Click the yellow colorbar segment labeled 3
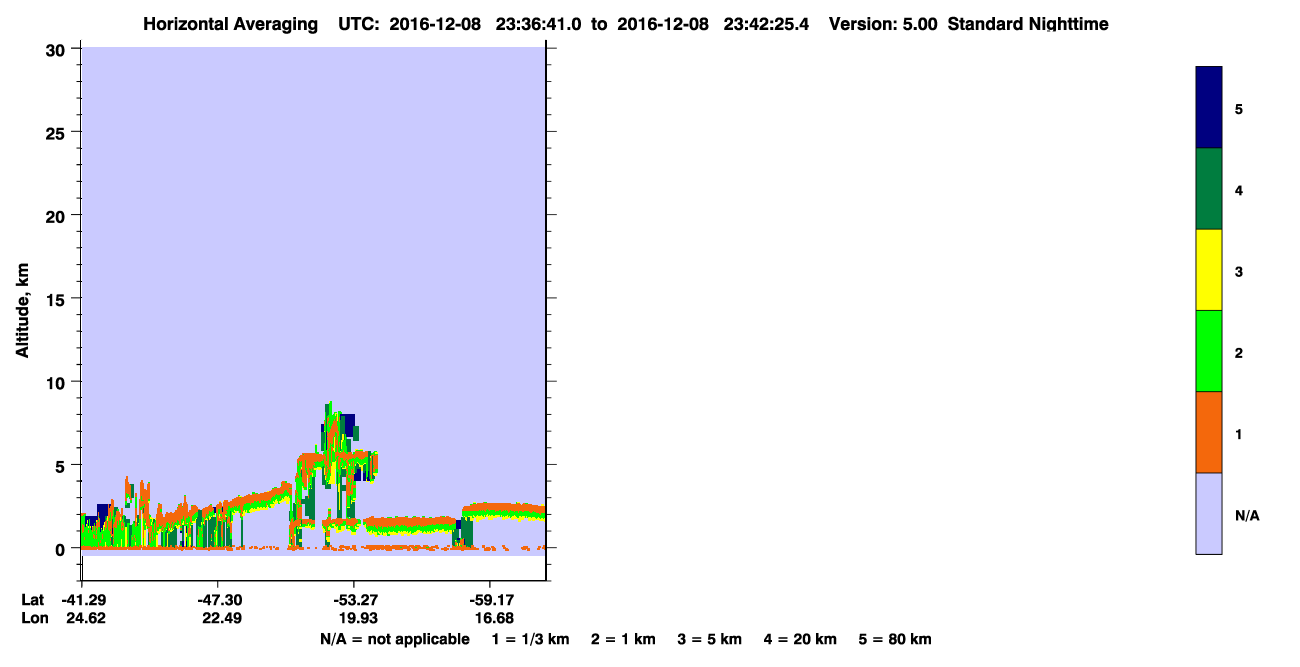Screen dimensions: 1300x667 (x=1209, y=270)
